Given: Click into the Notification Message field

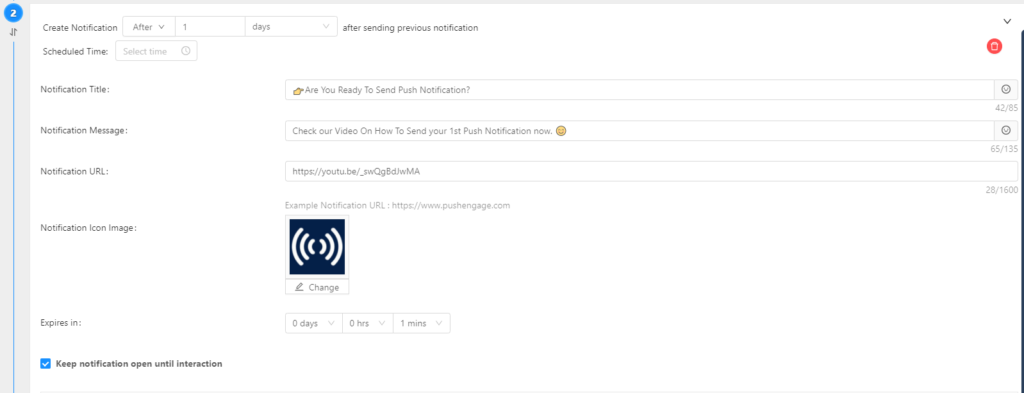Looking at the screenshot, I should [639, 131].
